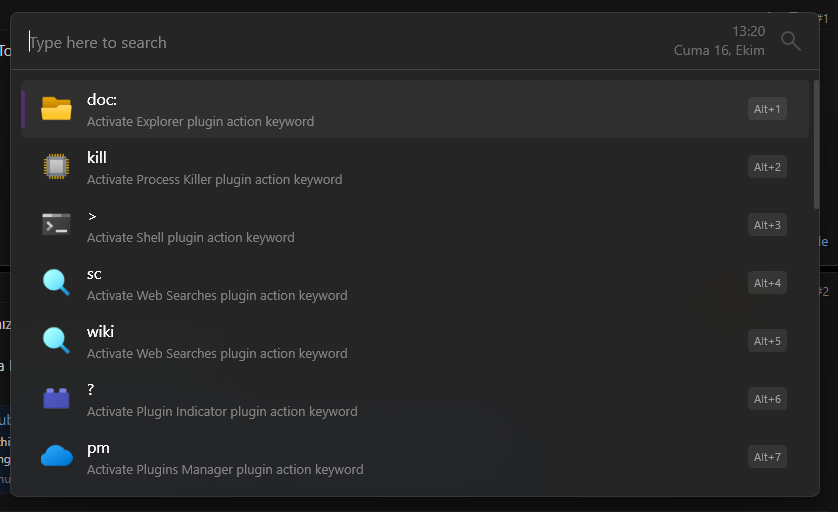Click the Alt+6 hotkey badge
838x512 pixels.
click(767, 399)
